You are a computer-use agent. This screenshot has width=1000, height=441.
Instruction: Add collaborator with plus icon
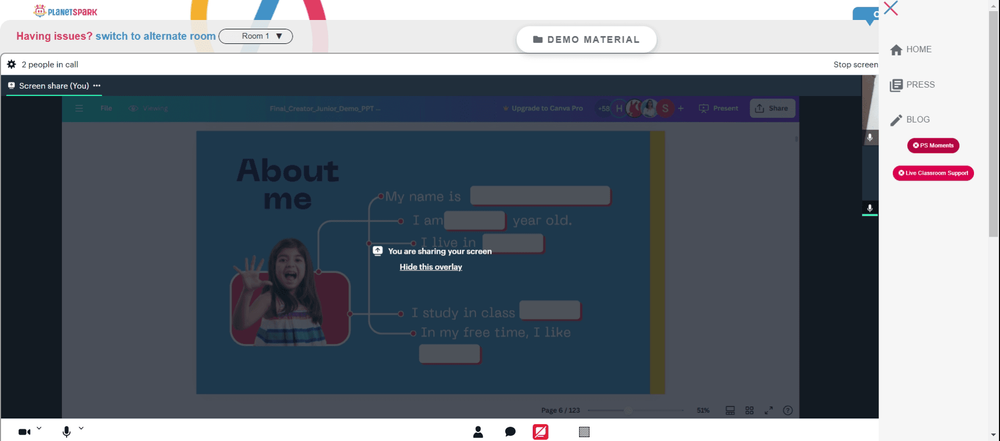[680, 108]
